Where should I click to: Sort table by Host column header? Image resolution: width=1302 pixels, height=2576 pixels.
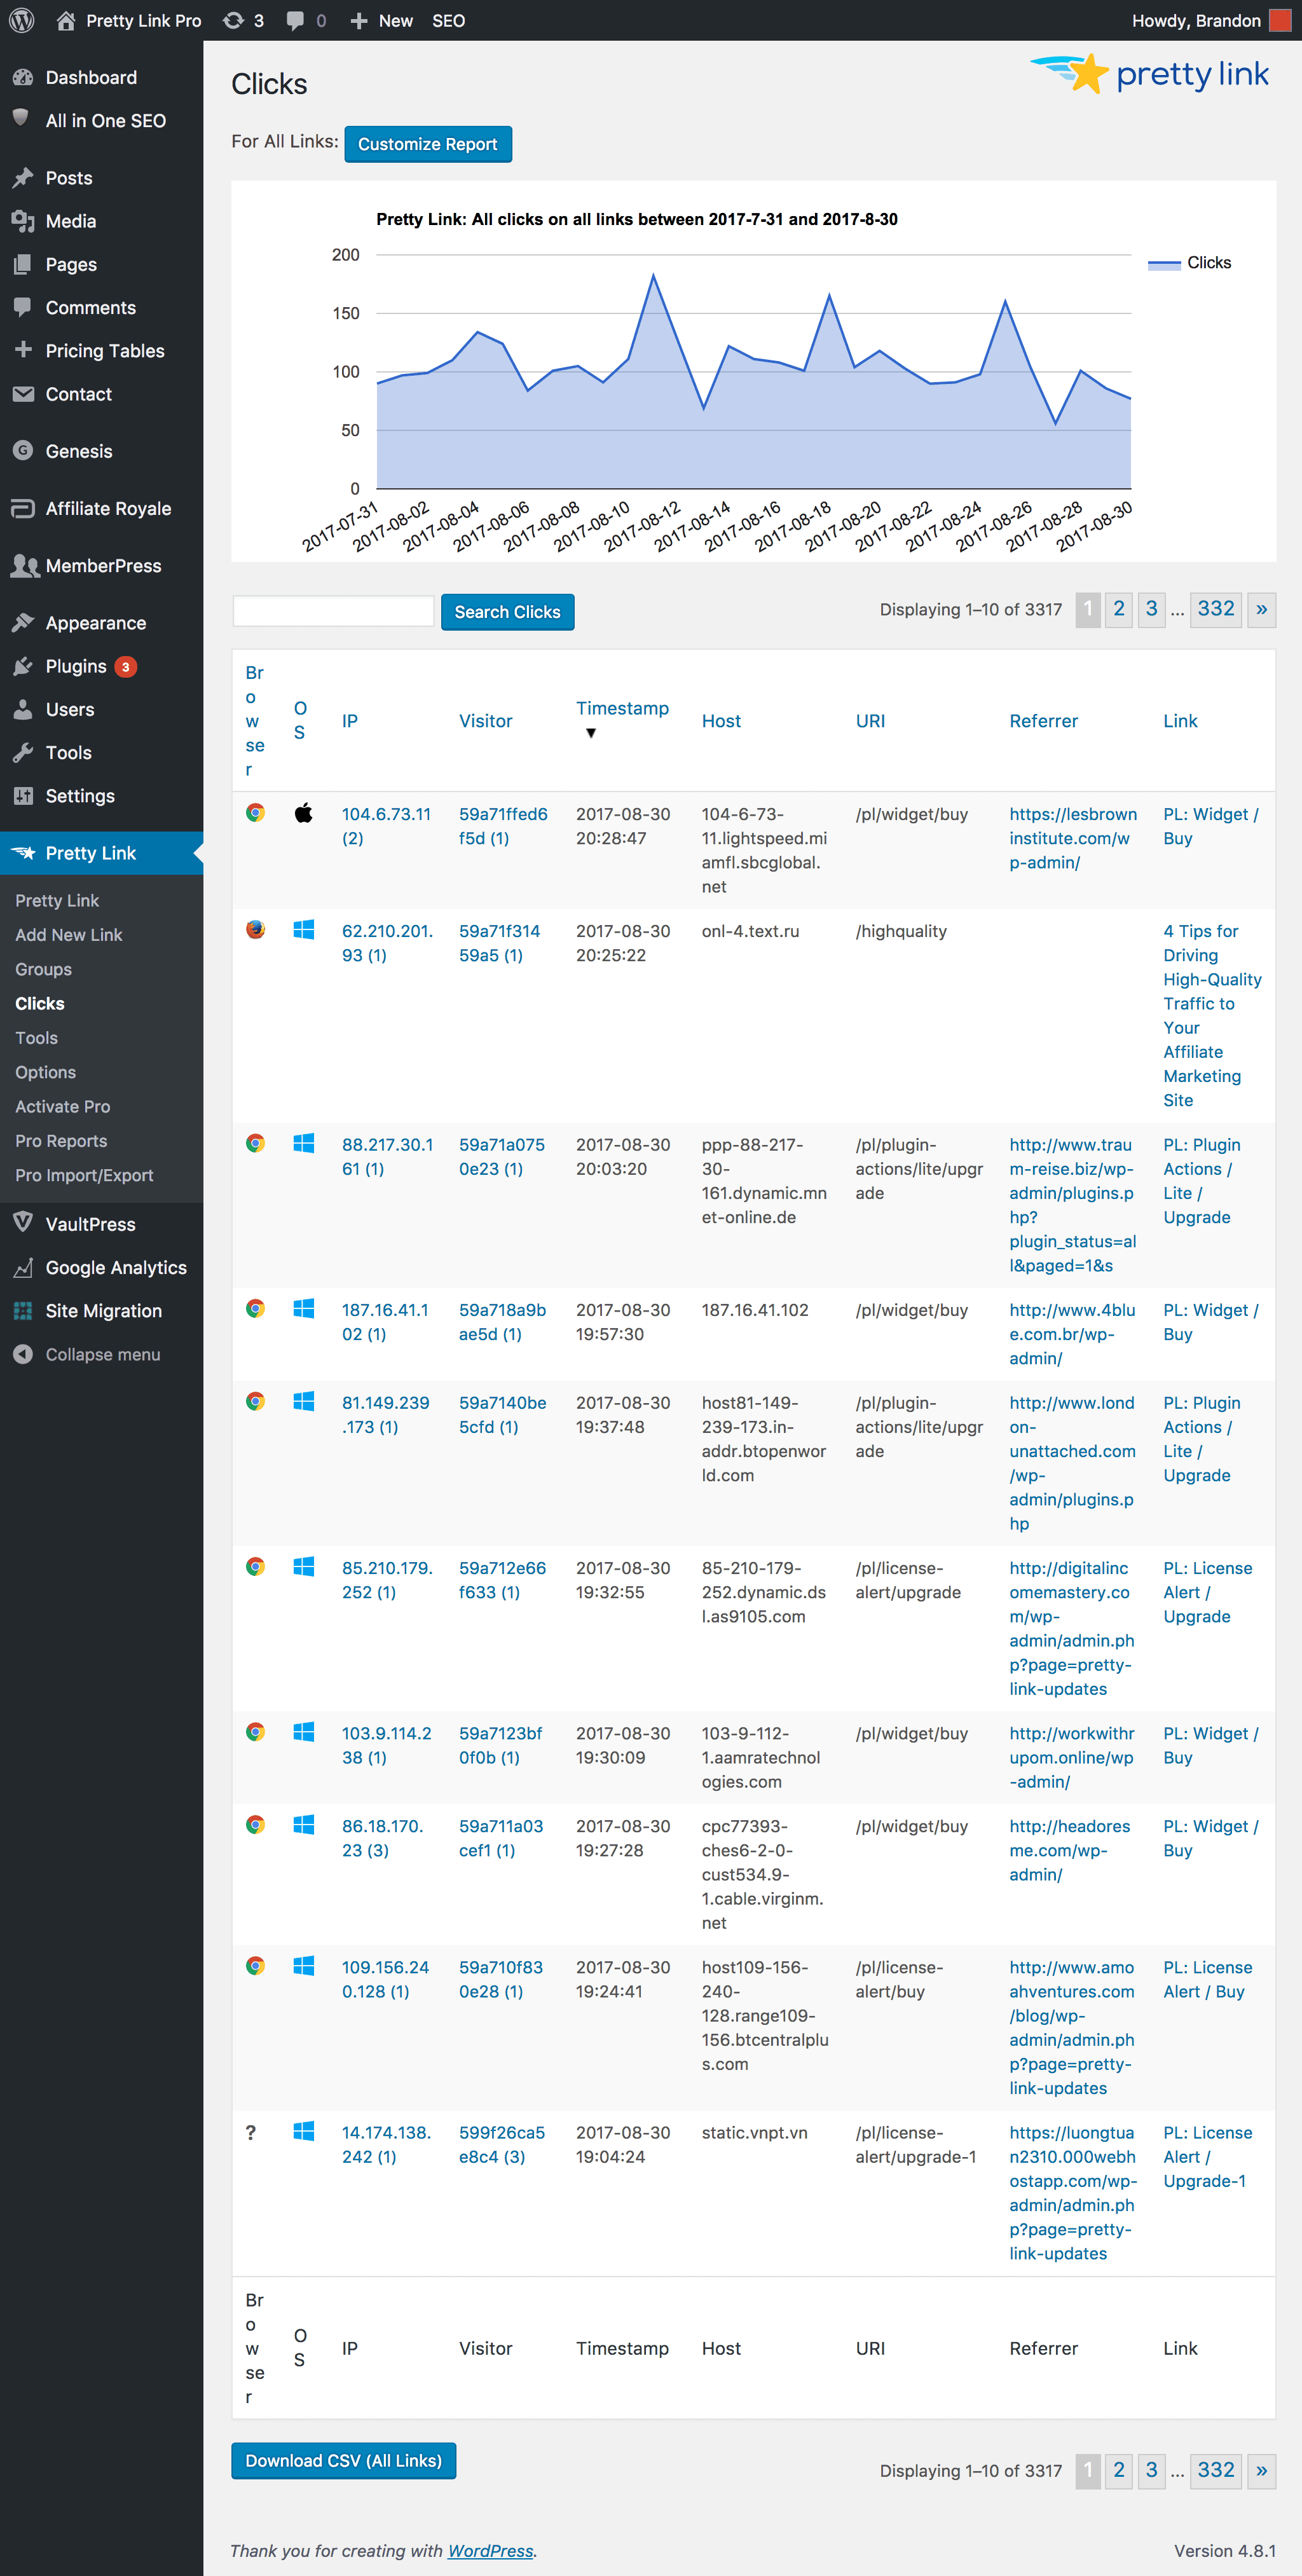coord(721,721)
